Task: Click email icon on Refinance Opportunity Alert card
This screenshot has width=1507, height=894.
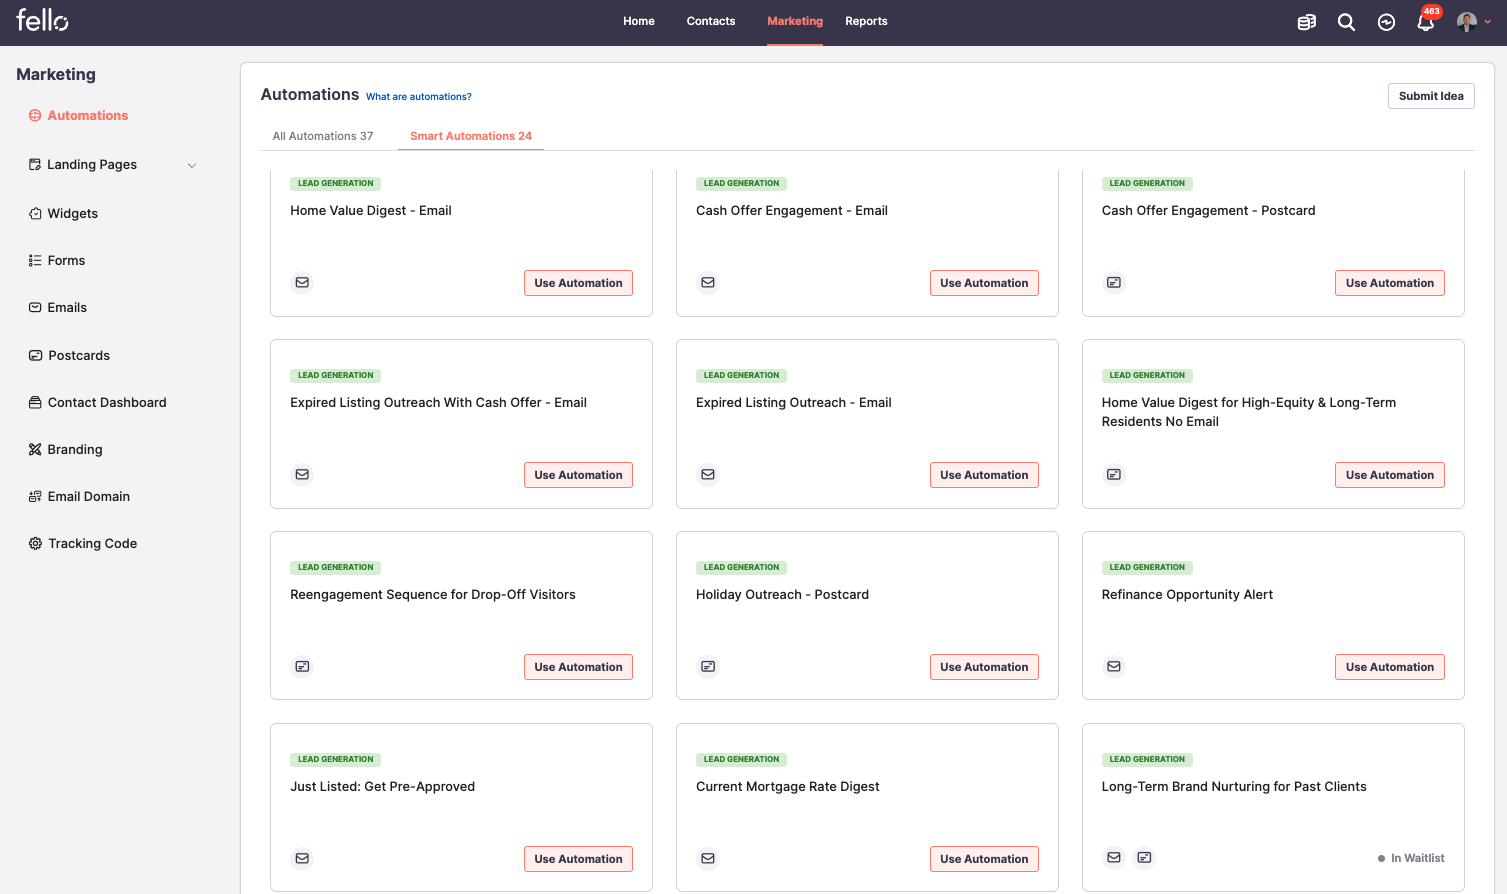Action: pyautogui.click(x=1114, y=667)
